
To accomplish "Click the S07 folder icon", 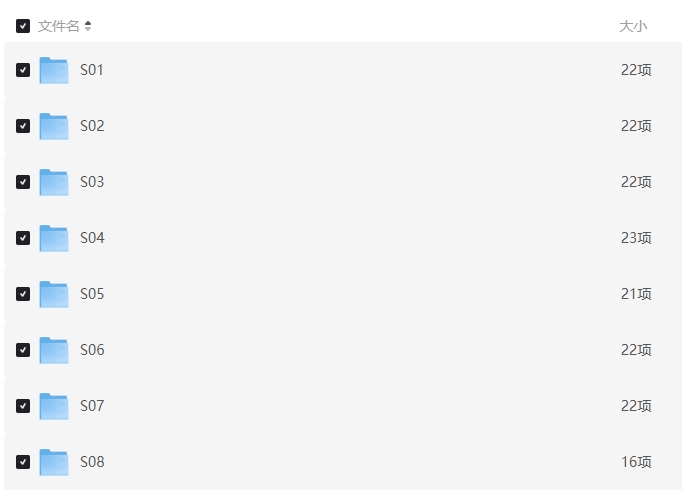I will click(54, 406).
